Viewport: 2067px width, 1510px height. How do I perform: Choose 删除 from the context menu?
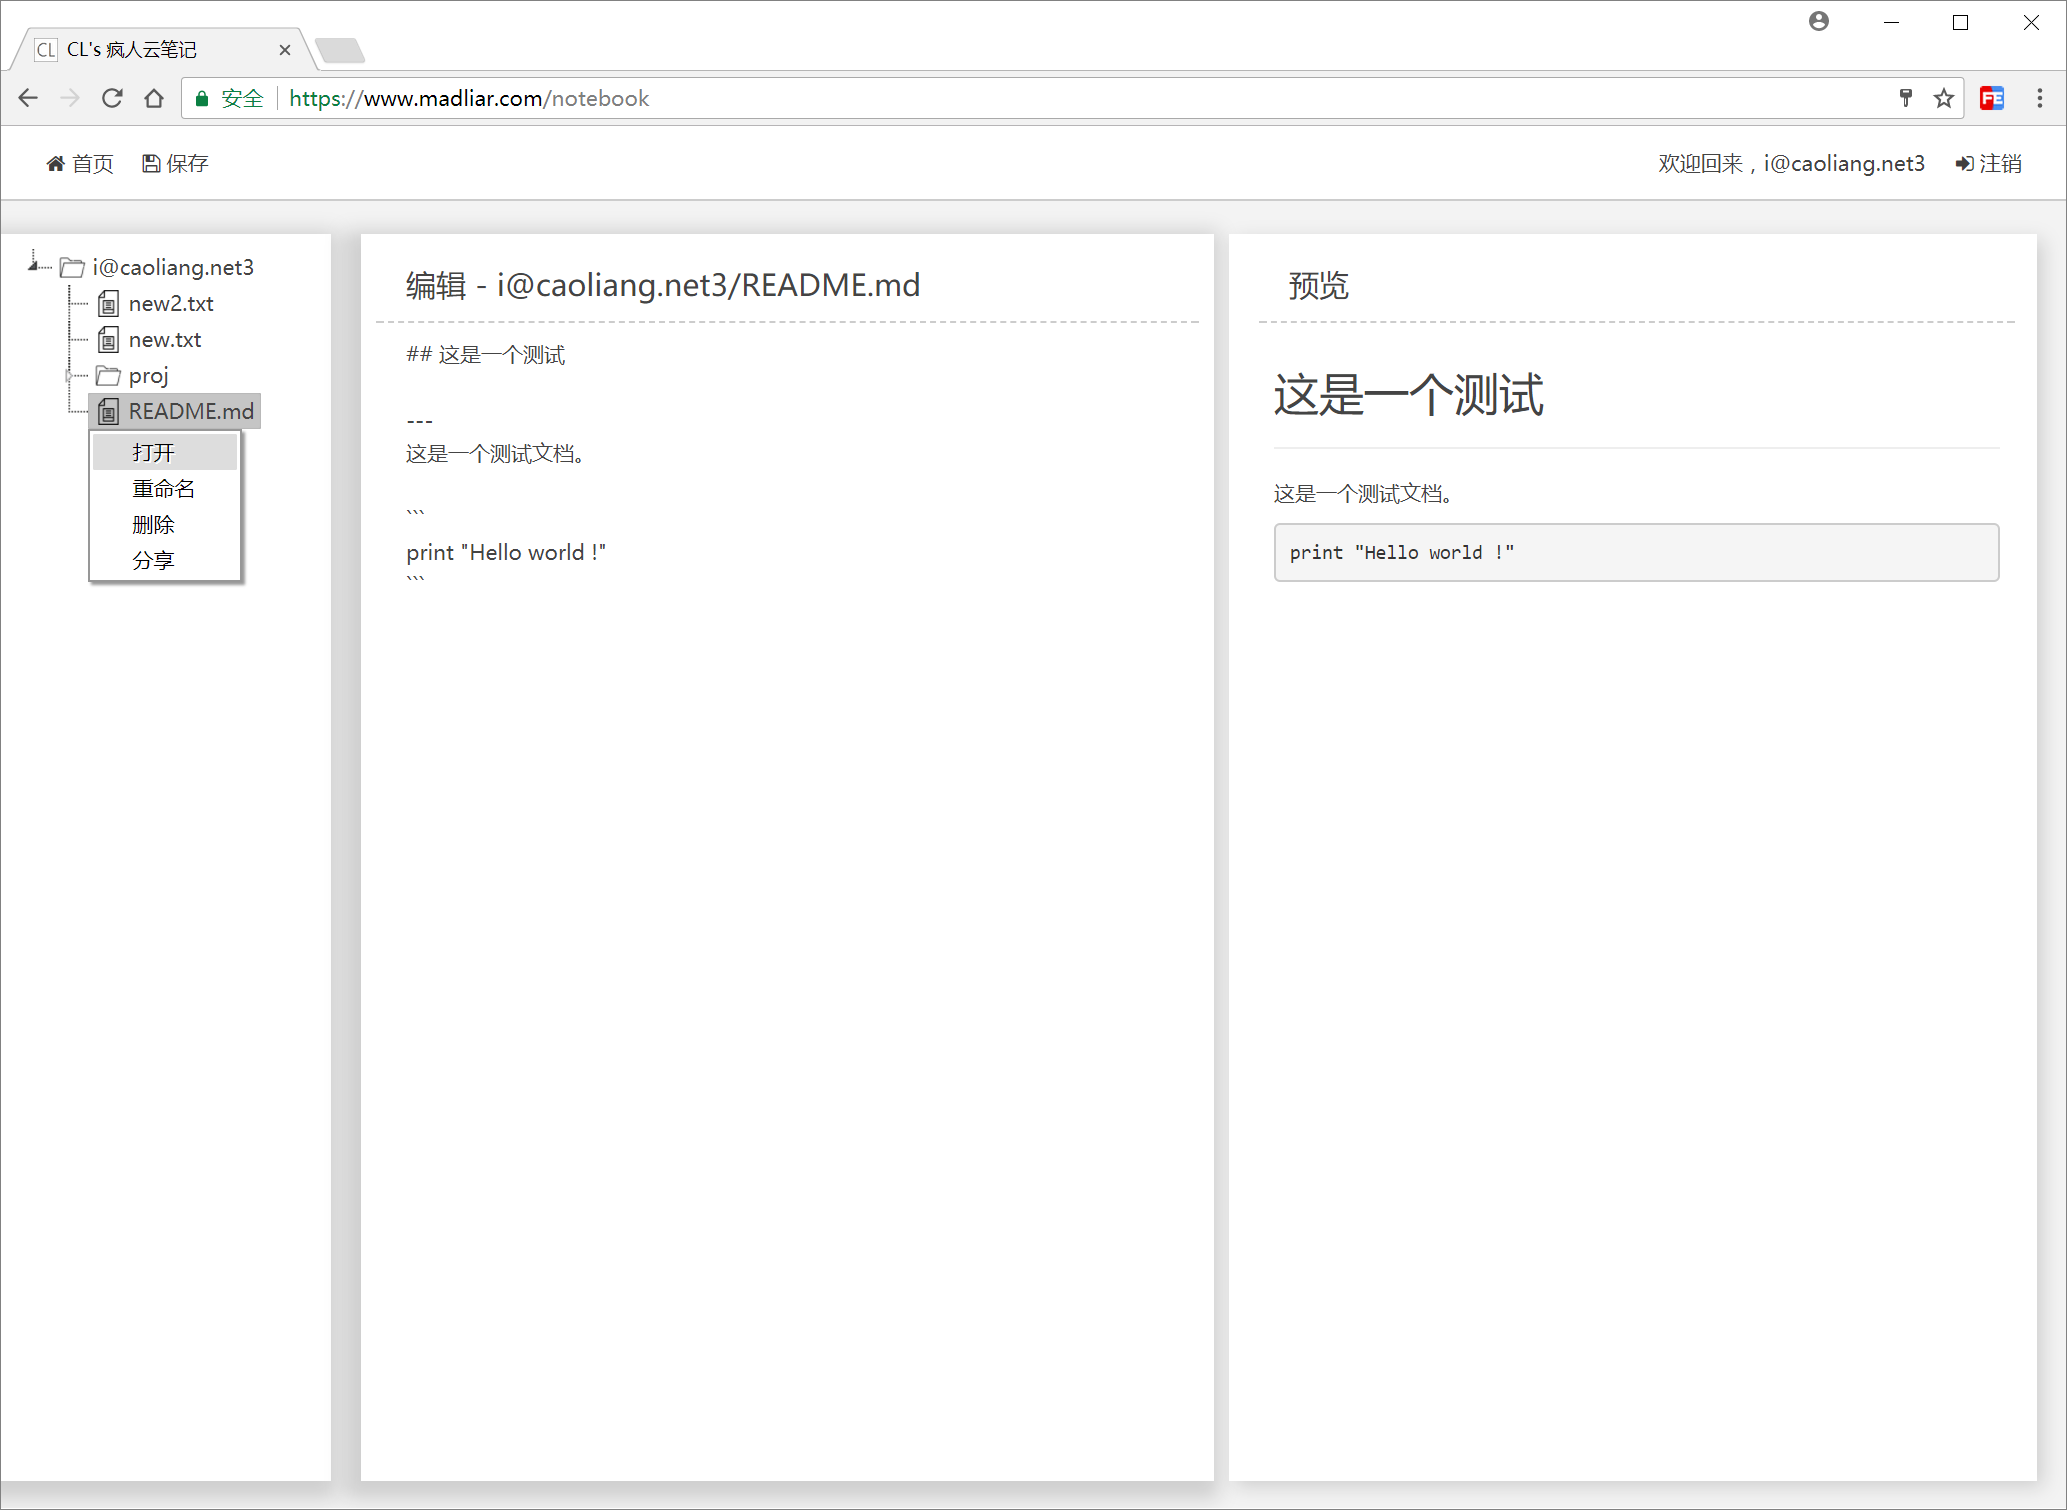[x=165, y=525]
